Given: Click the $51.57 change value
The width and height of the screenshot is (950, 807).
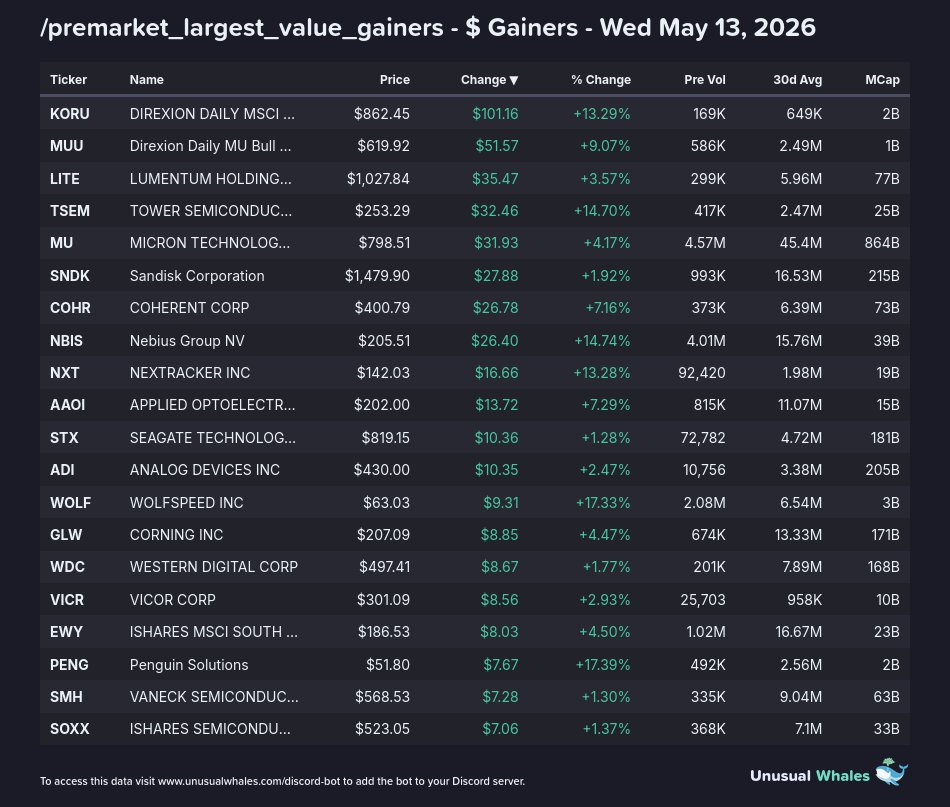Looking at the screenshot, I should point(497,146).
